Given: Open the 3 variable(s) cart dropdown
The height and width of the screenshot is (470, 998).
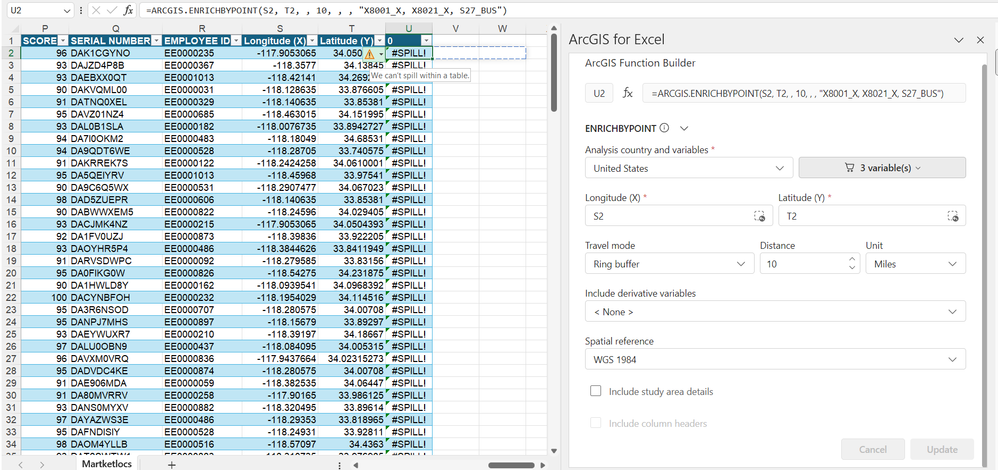Looking at the screenshot, I should (x=882, y=168).
